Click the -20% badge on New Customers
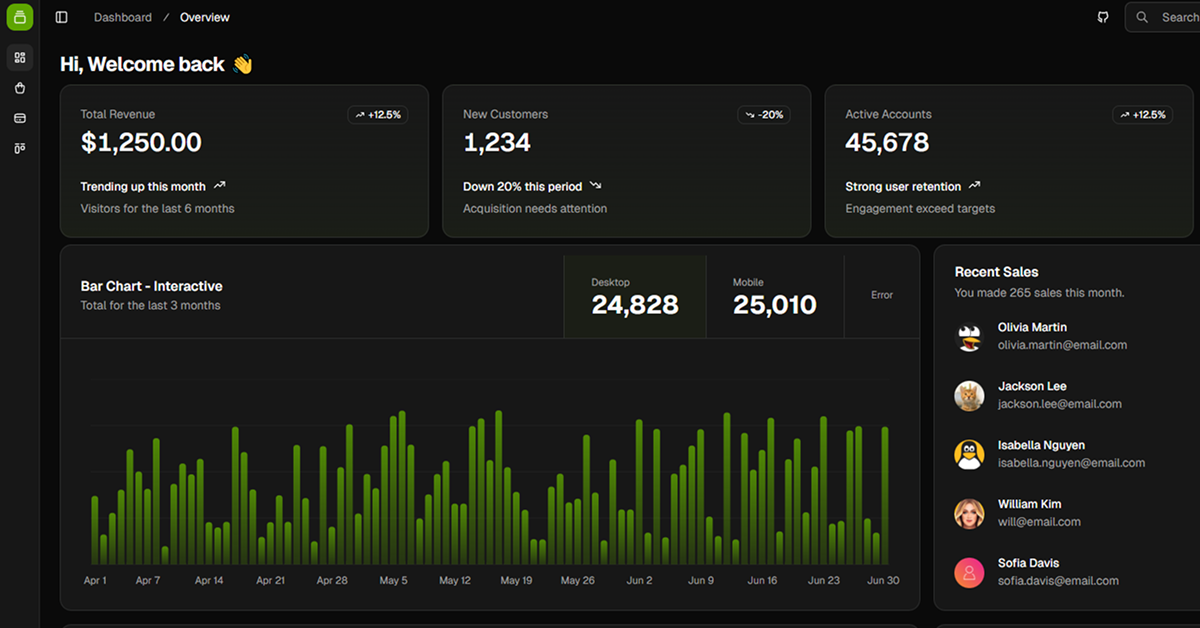This screenshot has width=1200, height=628. (764, 115)
